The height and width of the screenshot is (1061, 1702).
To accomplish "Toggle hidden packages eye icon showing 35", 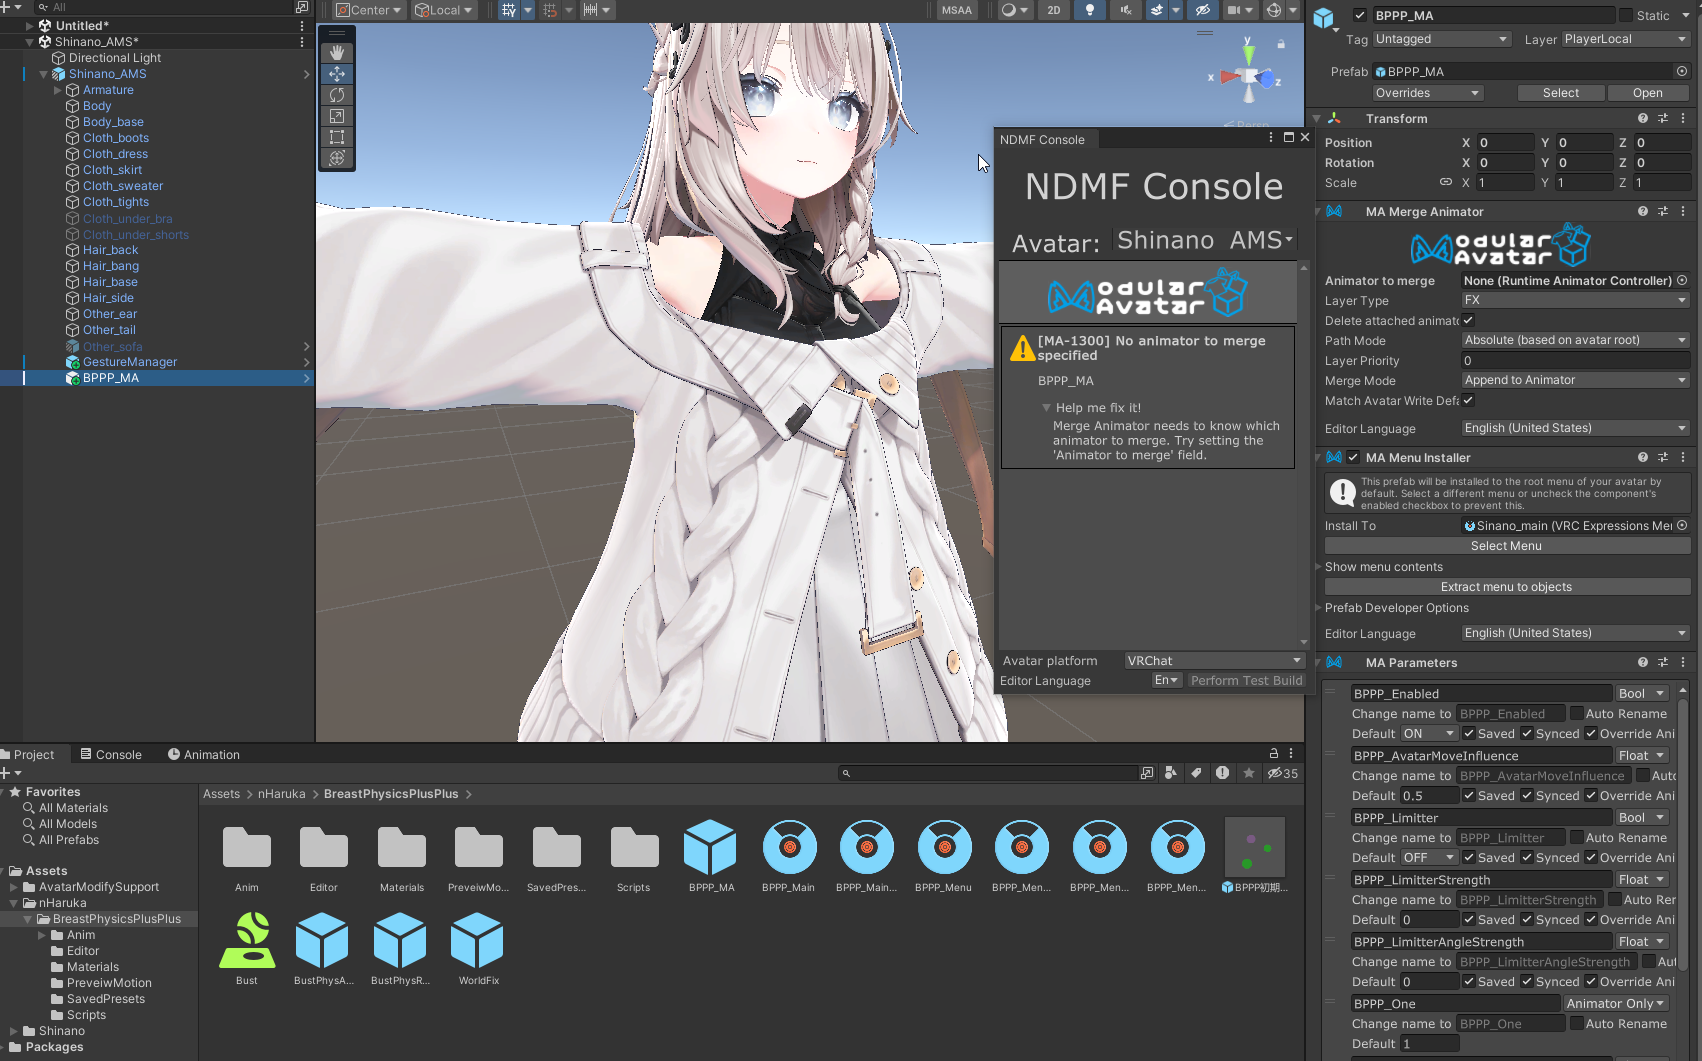I will coord(1283,773).
